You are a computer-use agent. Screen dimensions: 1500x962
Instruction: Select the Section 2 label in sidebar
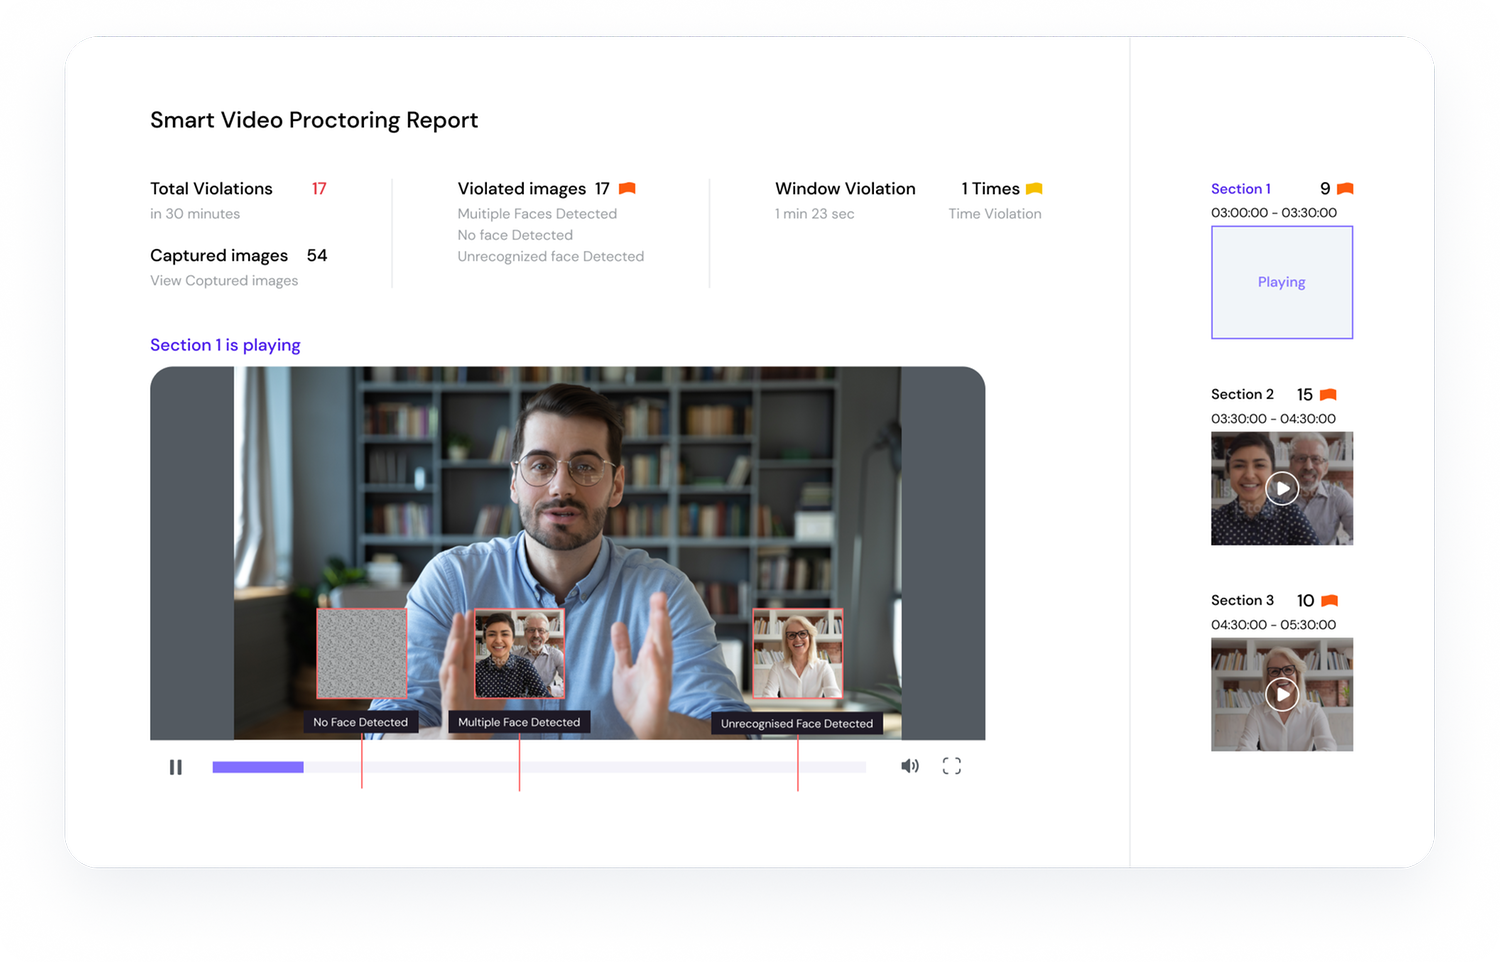(x=1242, y=395)
